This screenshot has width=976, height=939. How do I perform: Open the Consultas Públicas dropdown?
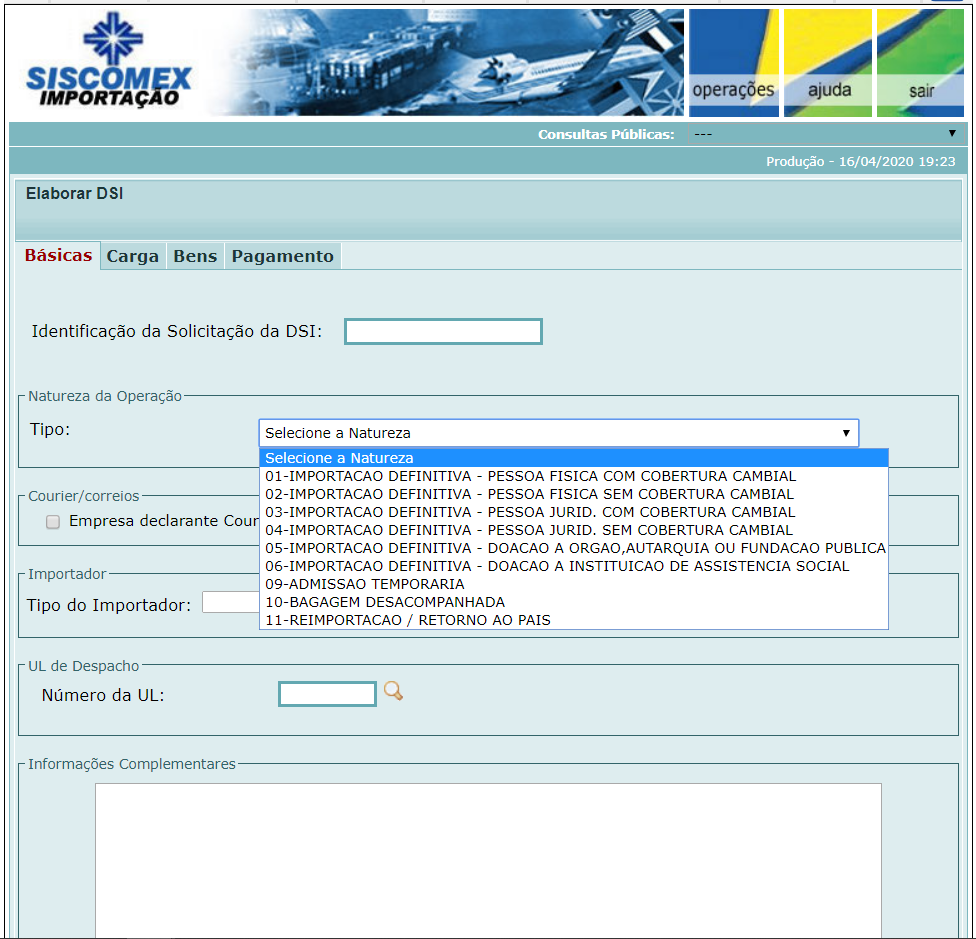click(x=825, y=134)
